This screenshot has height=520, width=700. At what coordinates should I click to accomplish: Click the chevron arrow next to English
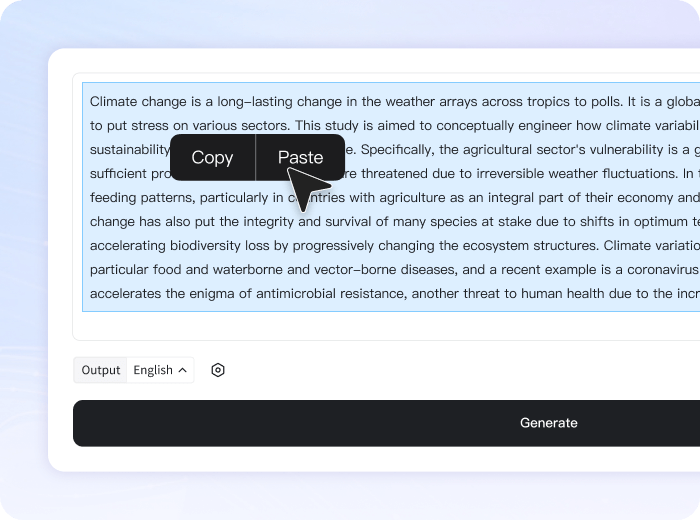183,370
